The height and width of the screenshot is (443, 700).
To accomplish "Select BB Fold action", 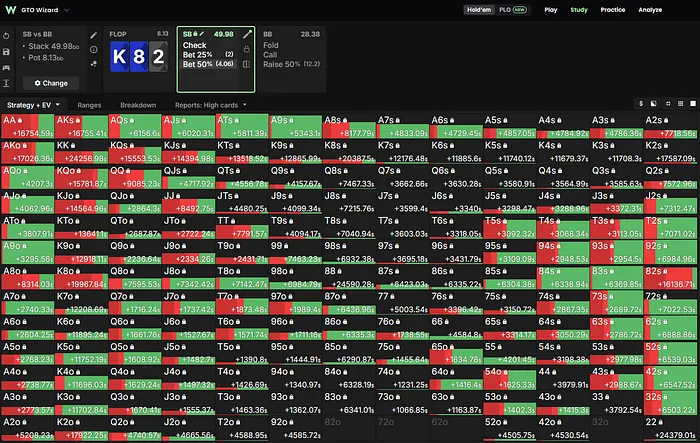I will [x=271, y=45].
